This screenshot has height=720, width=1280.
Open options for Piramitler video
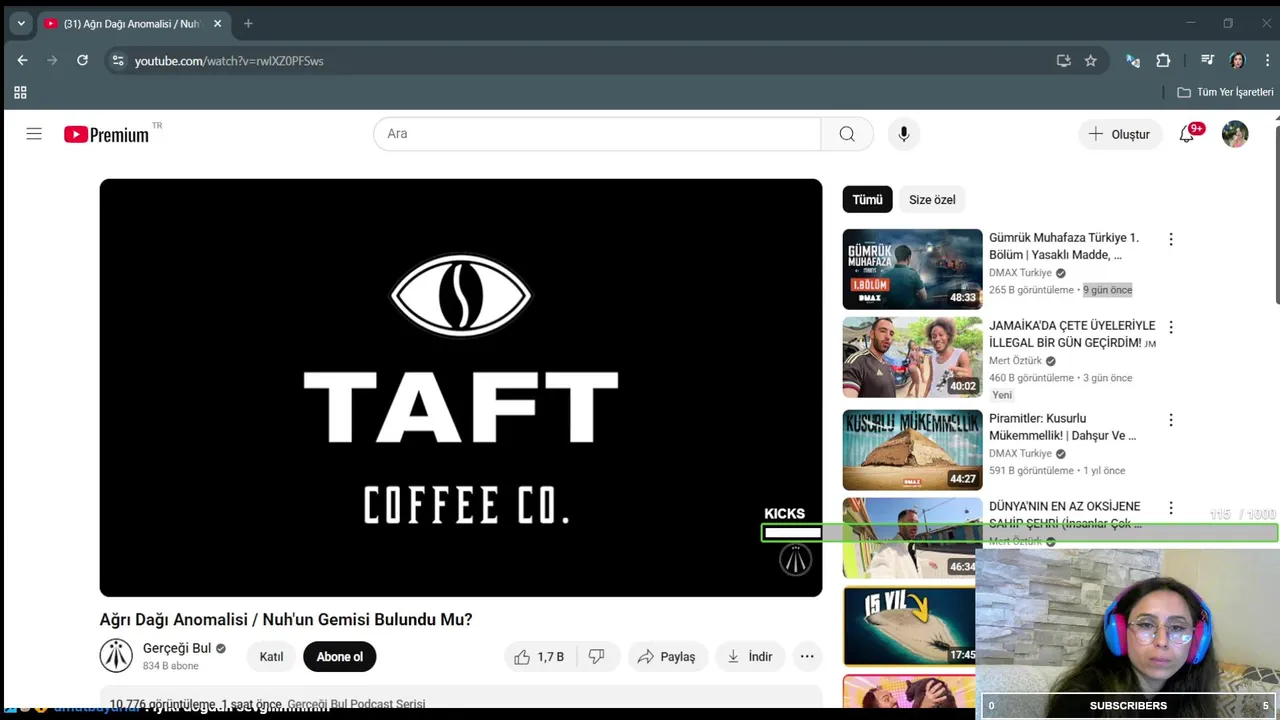click(x=1171, y=420)
